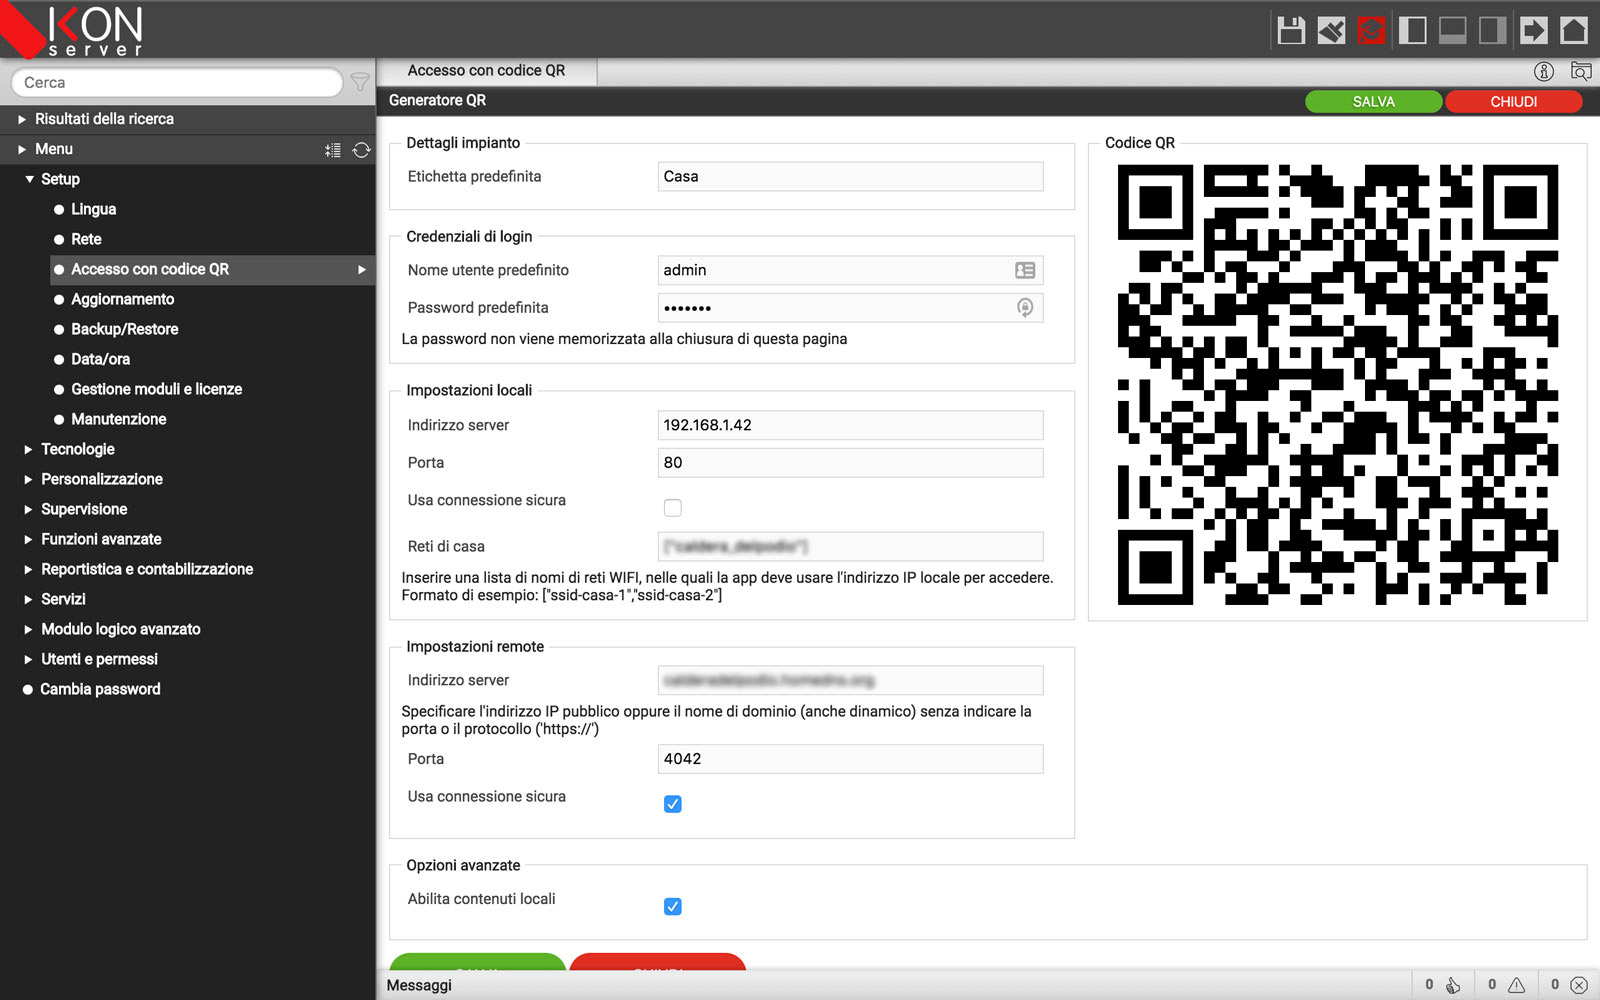
Task: Click local Porta field with 80
Action: point(850,463)
